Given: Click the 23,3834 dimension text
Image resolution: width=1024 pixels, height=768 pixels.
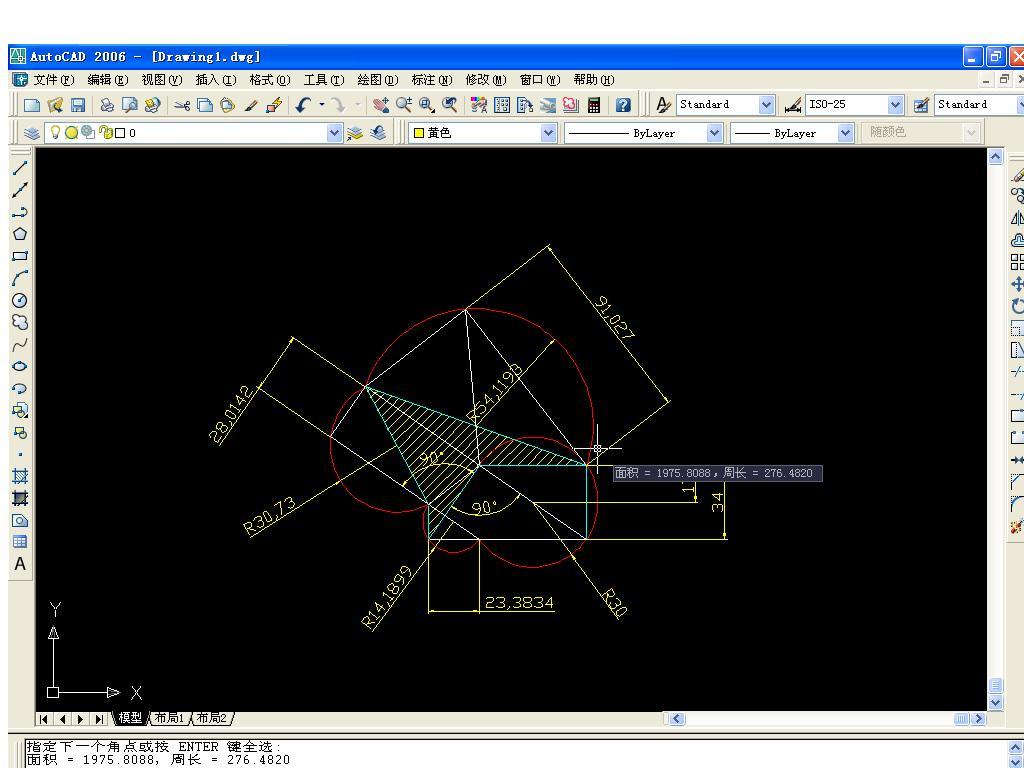Looking at the screenshot, I should (x=519, y=602).
